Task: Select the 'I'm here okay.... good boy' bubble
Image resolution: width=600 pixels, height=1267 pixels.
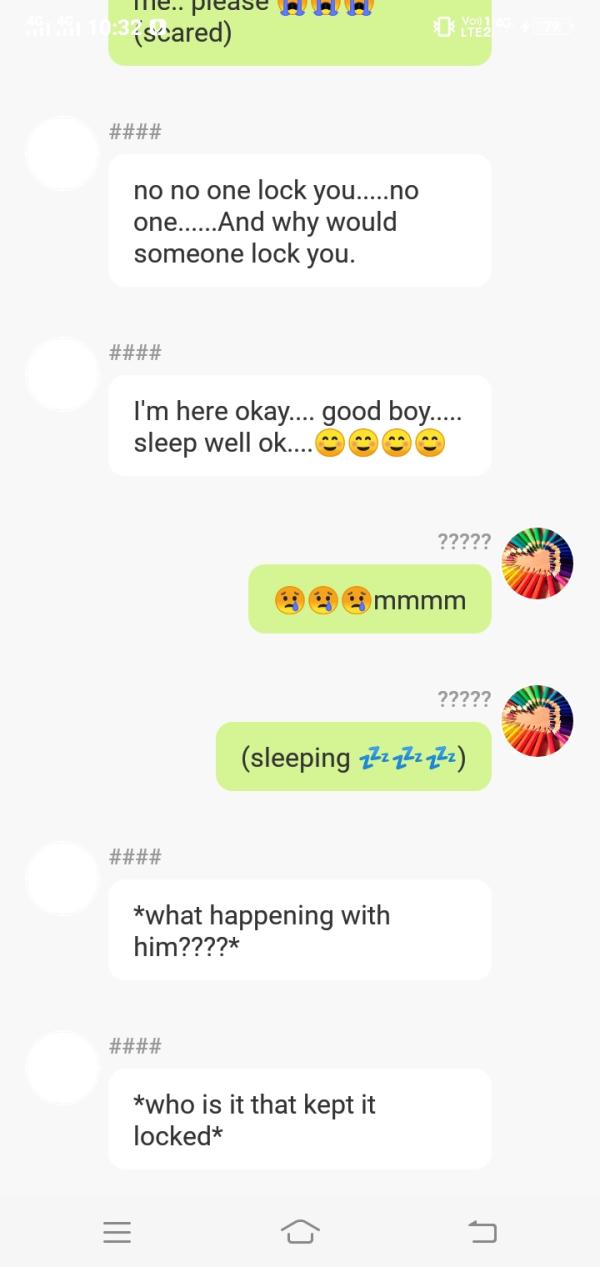Action: click(x=300, y=426)
